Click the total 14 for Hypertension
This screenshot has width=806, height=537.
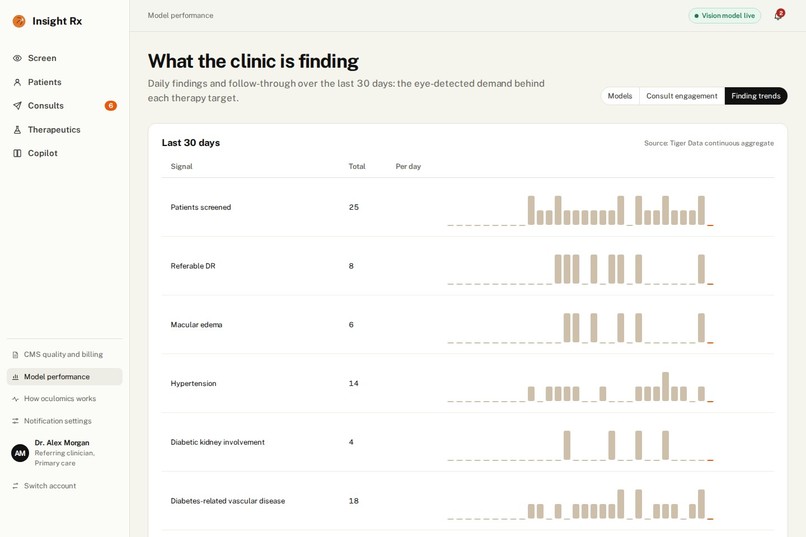354,383
